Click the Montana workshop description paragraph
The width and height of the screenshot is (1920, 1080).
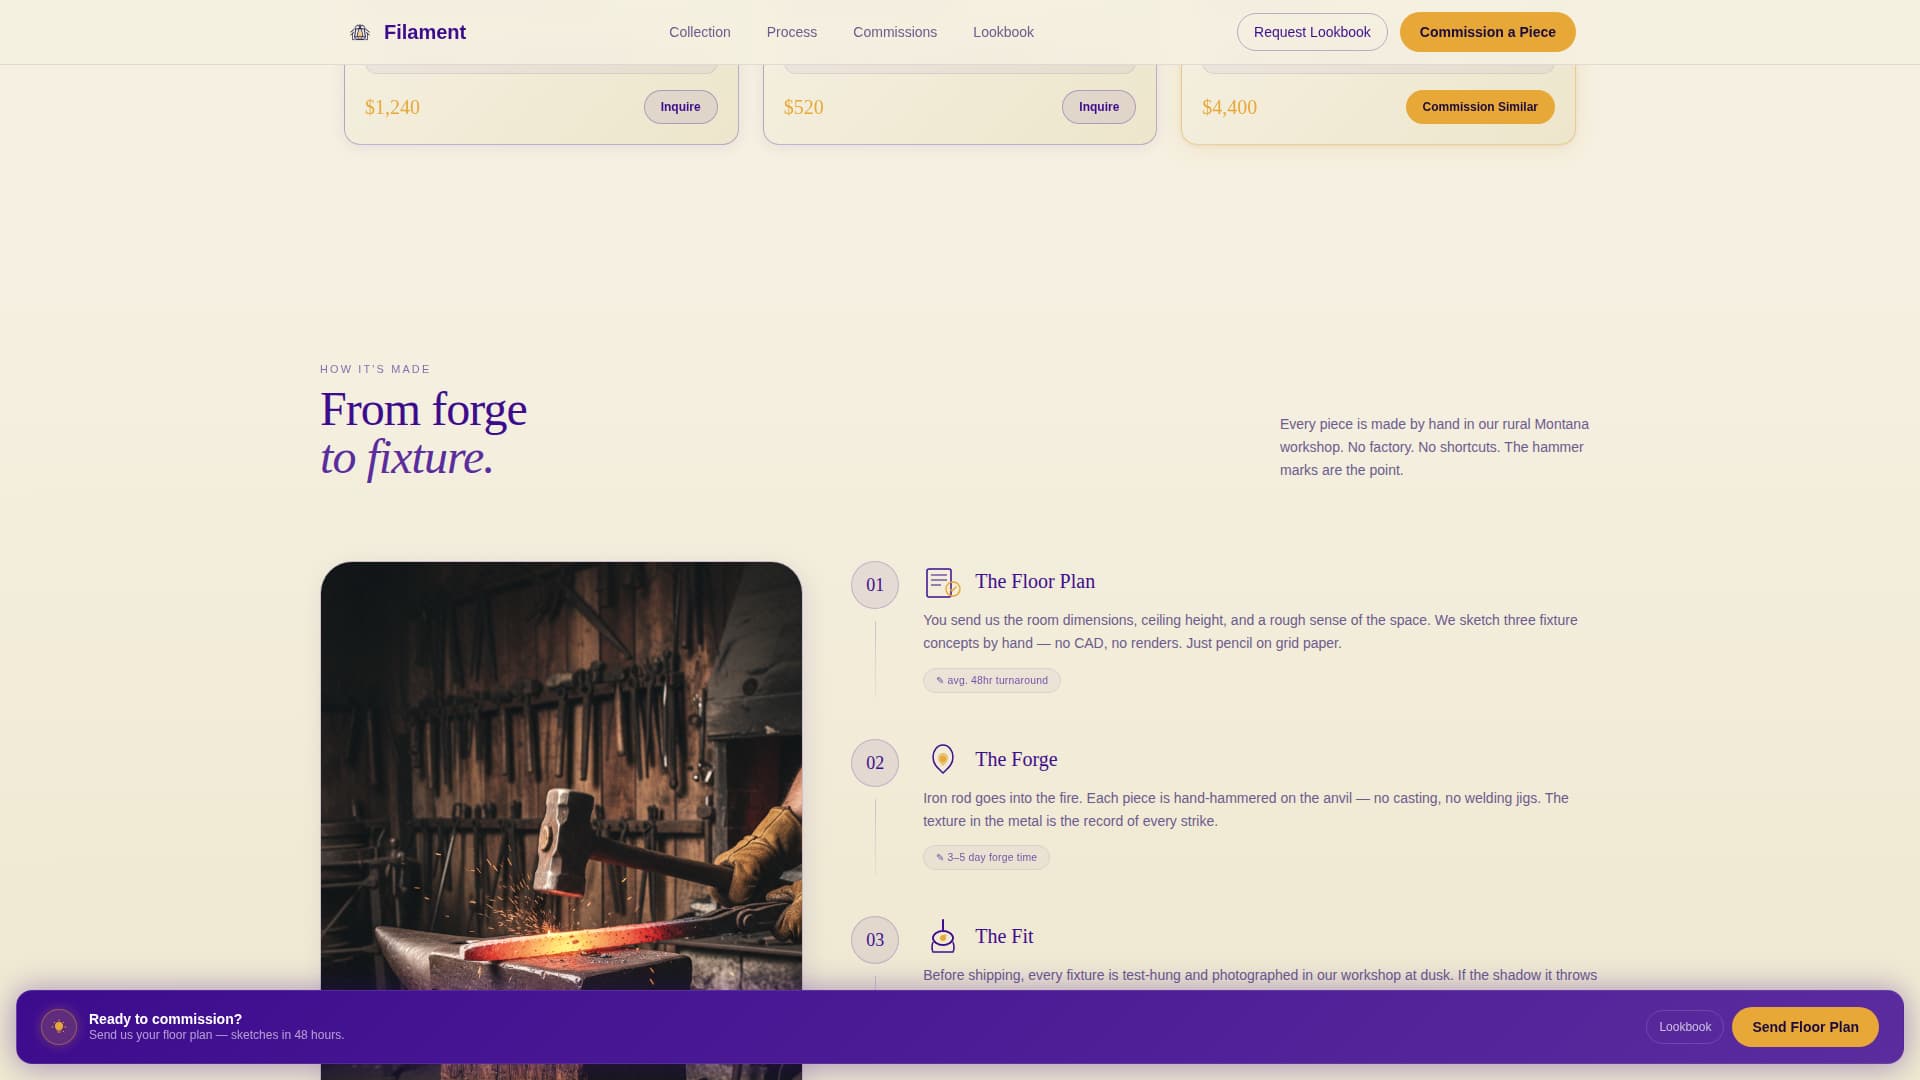coord(1434,447)
